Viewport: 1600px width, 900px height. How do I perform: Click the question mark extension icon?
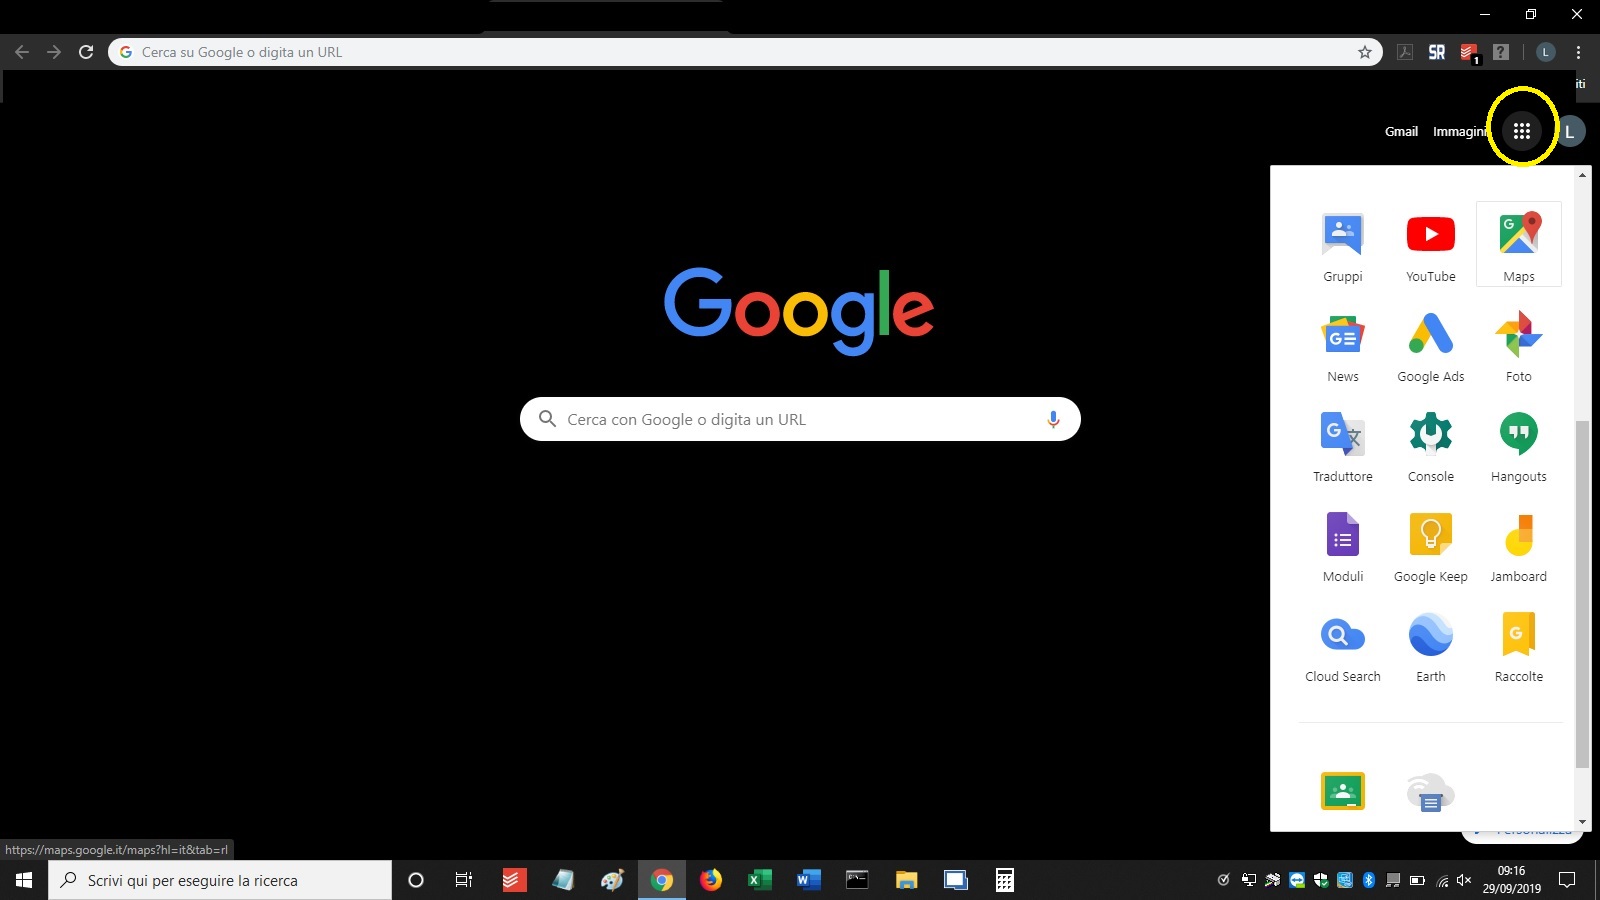(1501, 52)
